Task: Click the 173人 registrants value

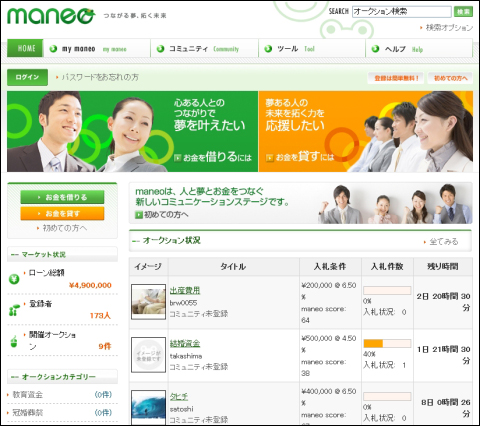Action: [100, 315]
